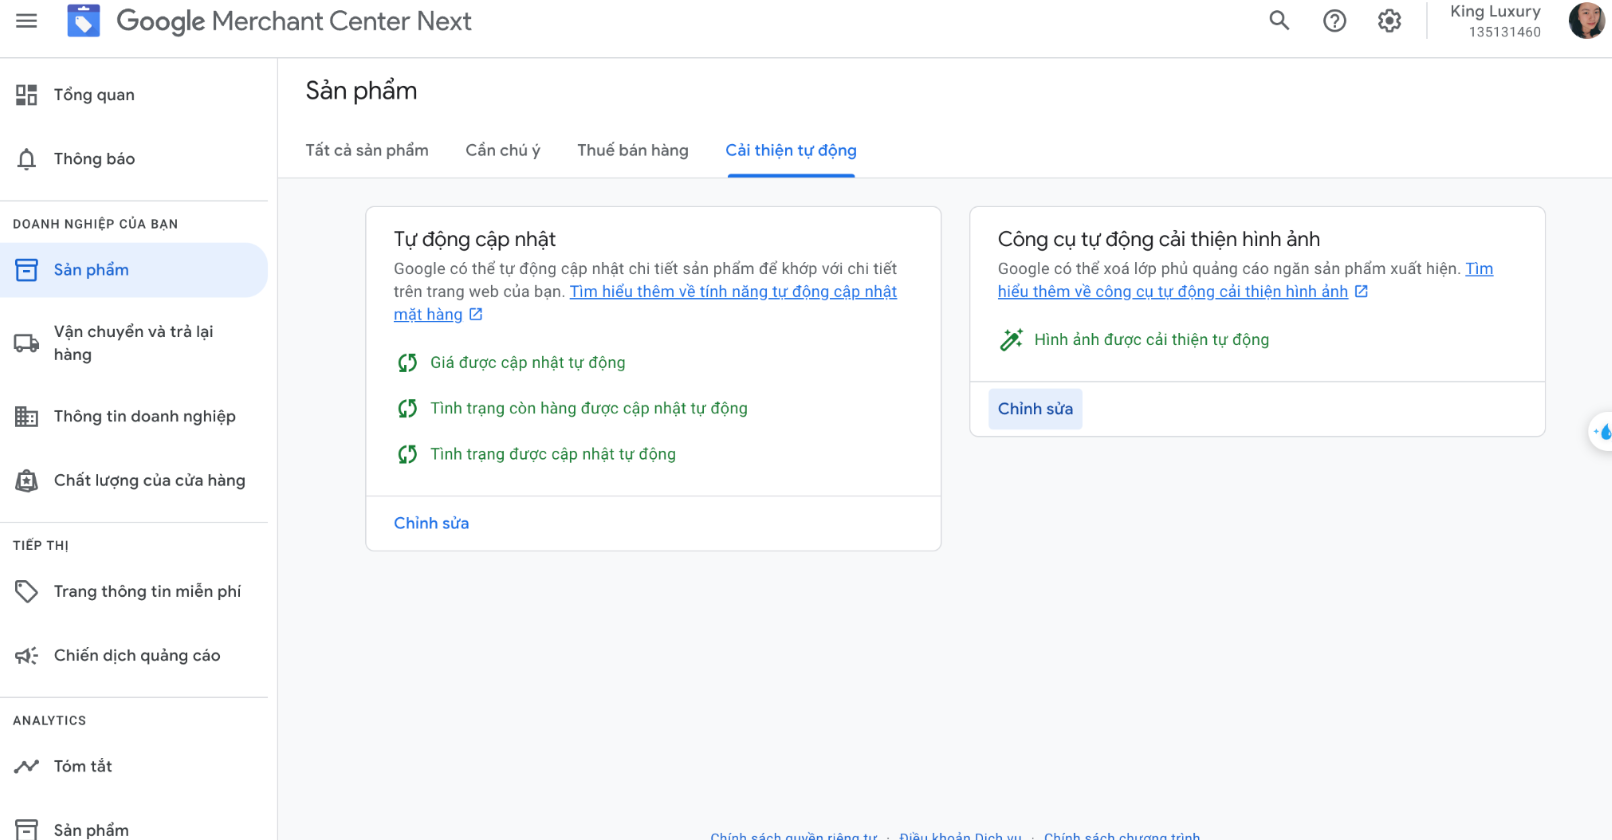Open Chính sách quyền riêng tư footer link
This screenshot has height=840, width=1612.
(x=794, y=835)
